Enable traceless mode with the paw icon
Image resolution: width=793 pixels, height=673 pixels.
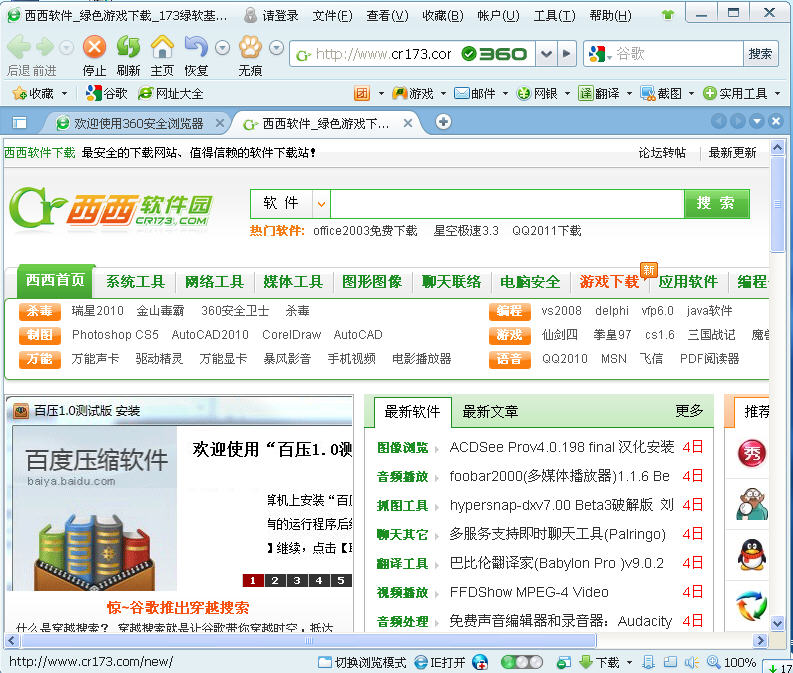click(250, 47)
